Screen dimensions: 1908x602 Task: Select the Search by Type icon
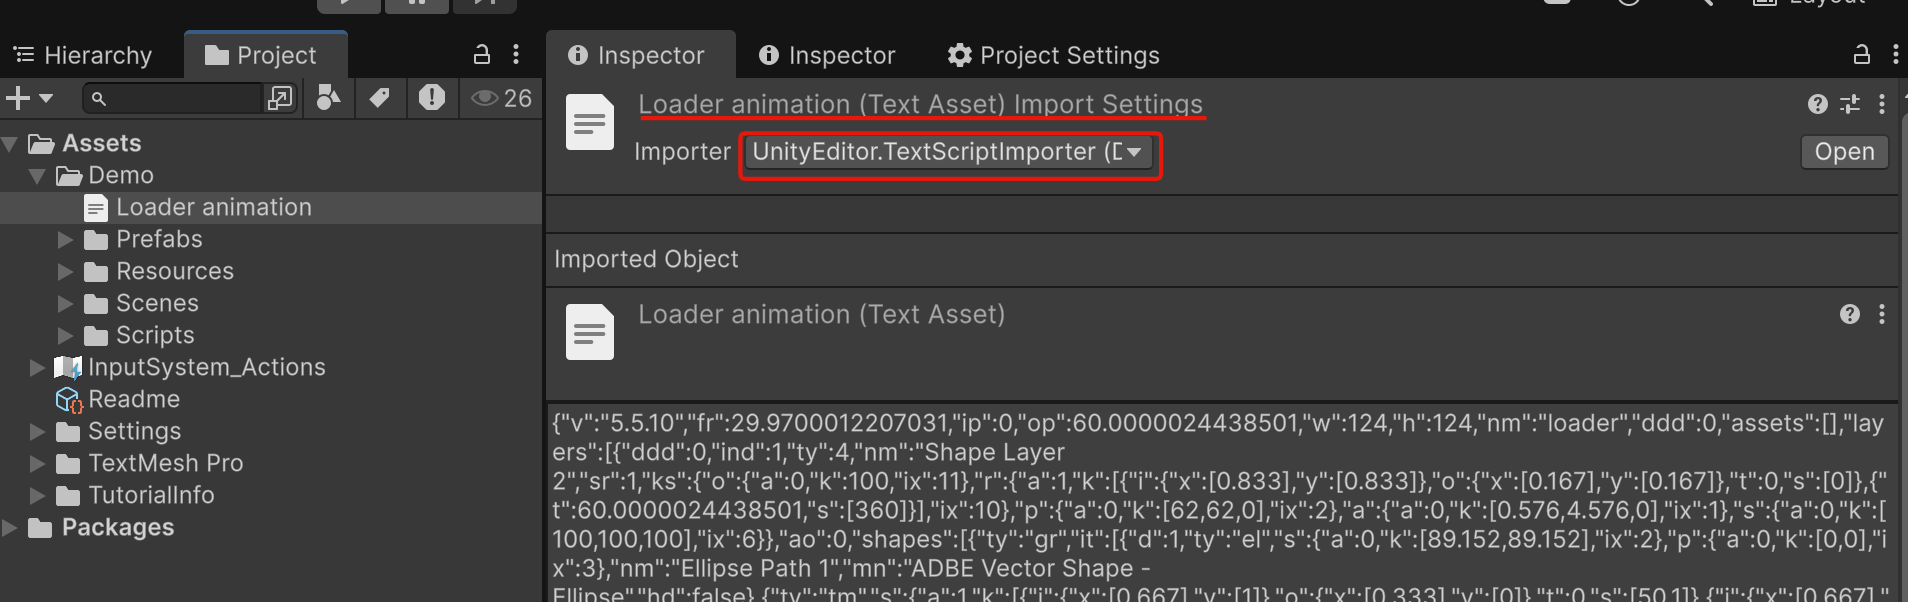pos(328,97)
